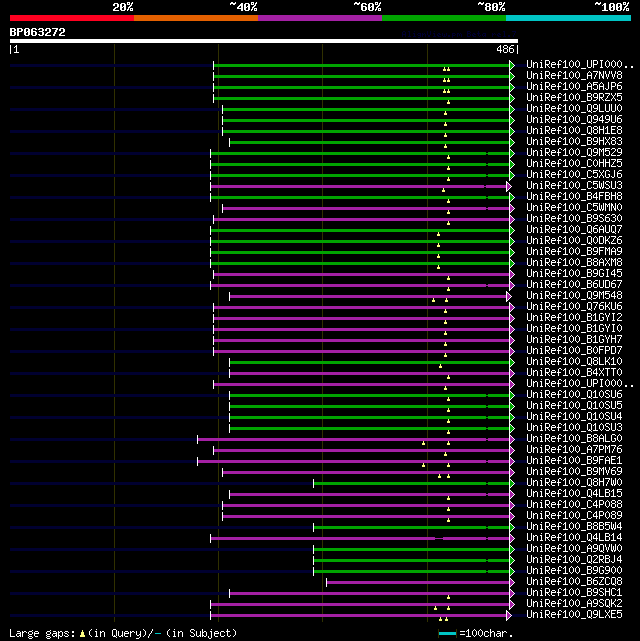The height and width of the screenshot is (641, 640).
Task: Select the UniRef100_C5WMN0 label
Action: point(574,208)
